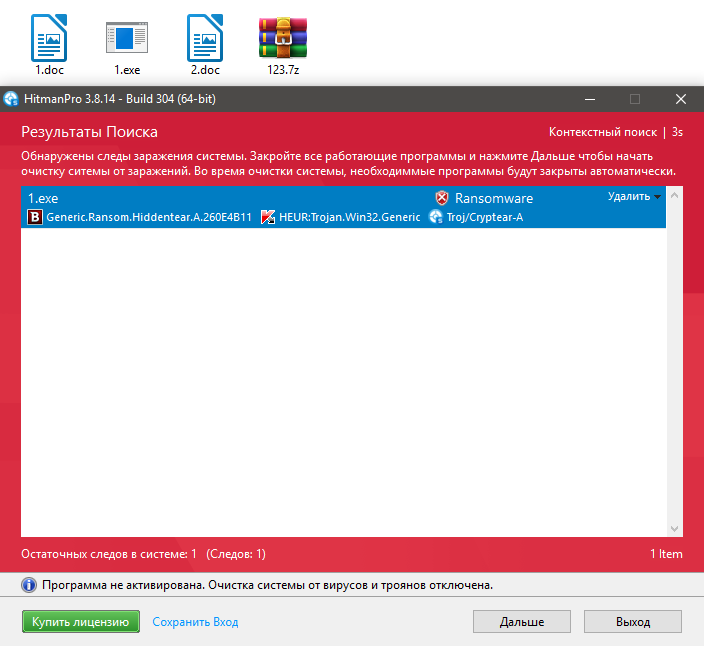The height and width of the screenshot is (646, 704).
Task: Click the 3s scan time indicator
Action: (677, 132)
